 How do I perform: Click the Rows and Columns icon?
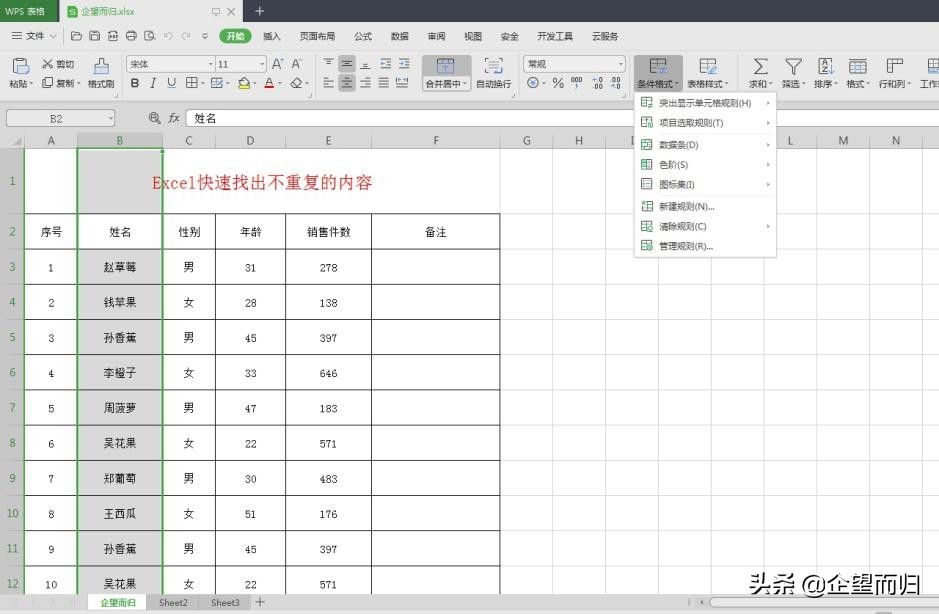pyautogui.click(x=895, y=66)
